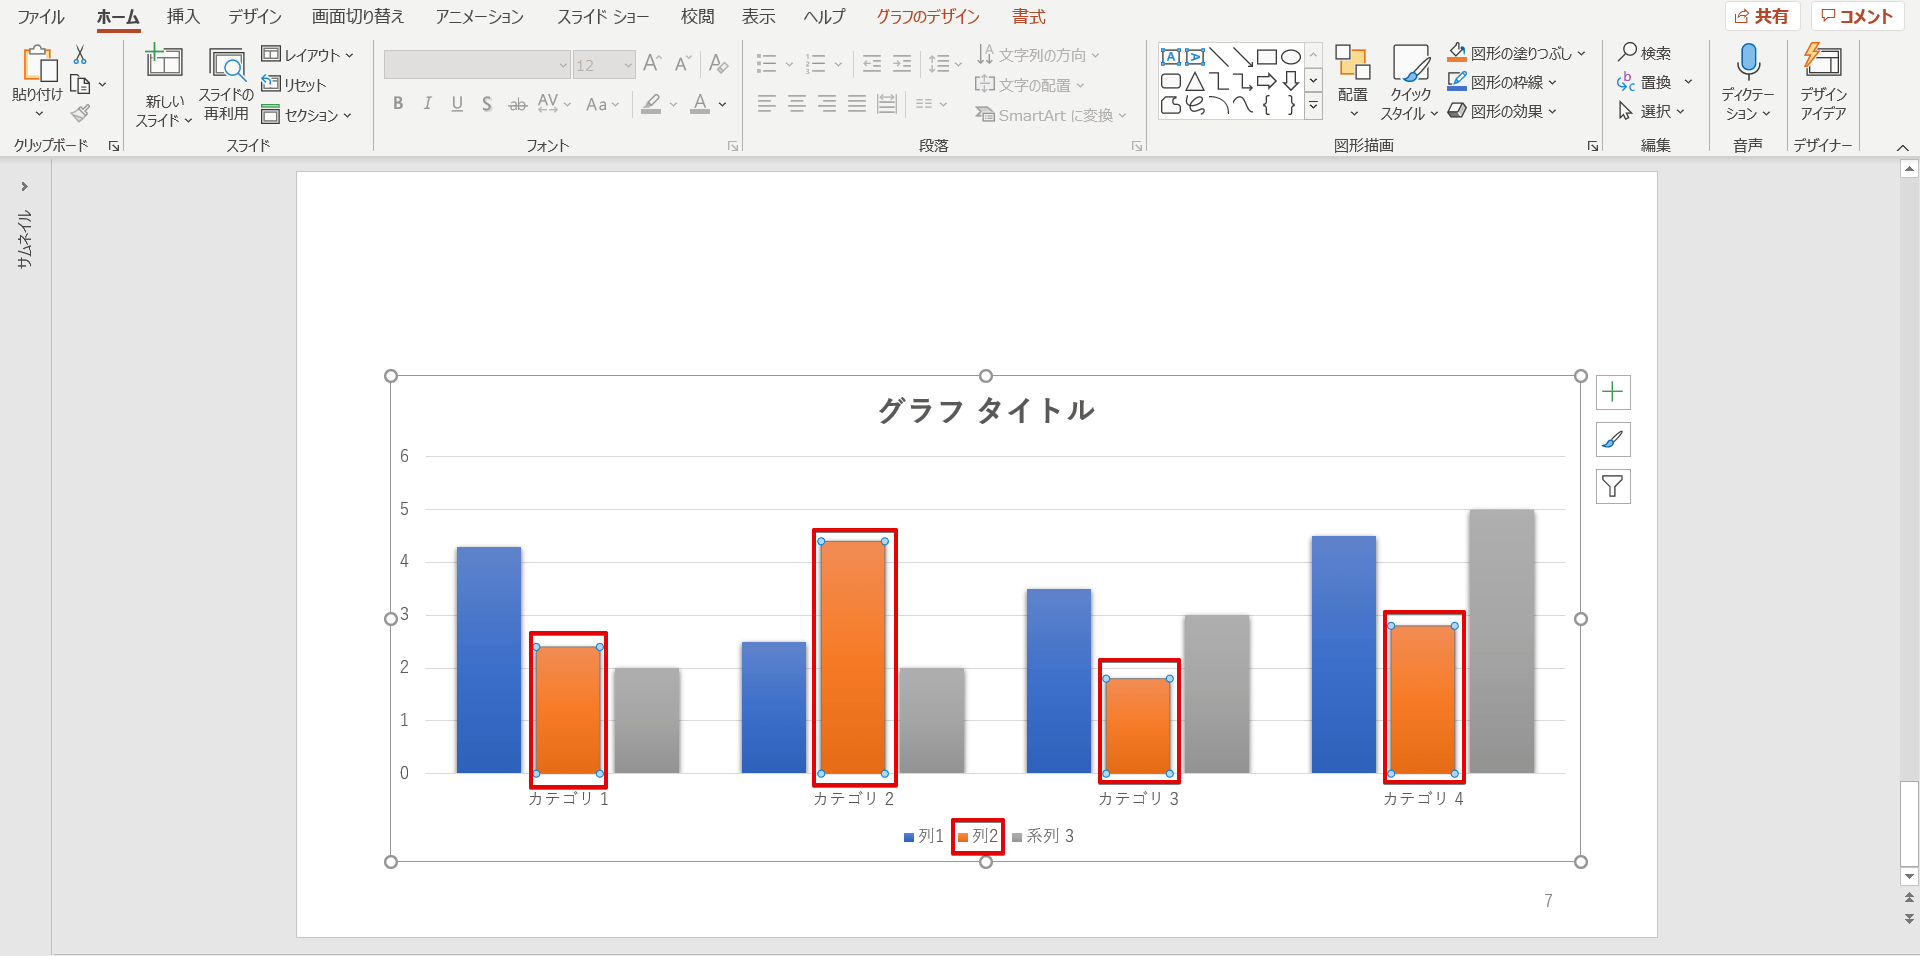Click SmartArtに変換 button
1920x956 pixels.
coord(1052,115)
